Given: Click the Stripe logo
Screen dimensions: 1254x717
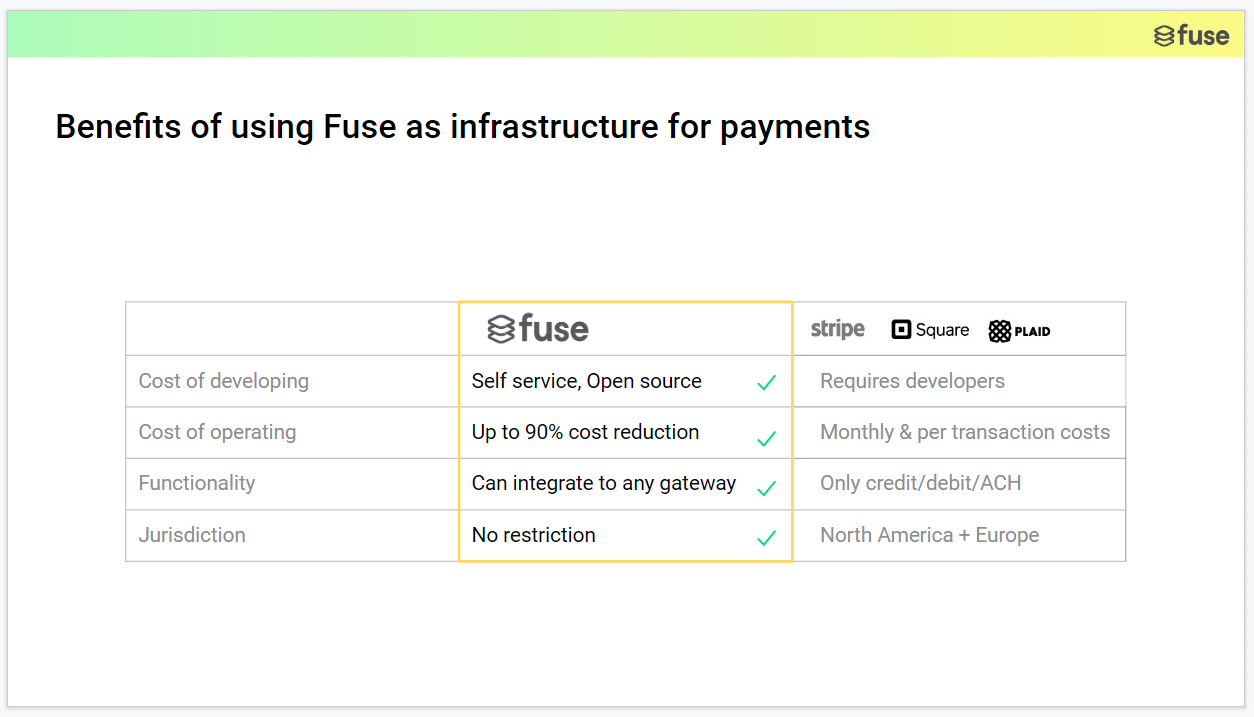Looking at the screenshot, I should [837, 329].
